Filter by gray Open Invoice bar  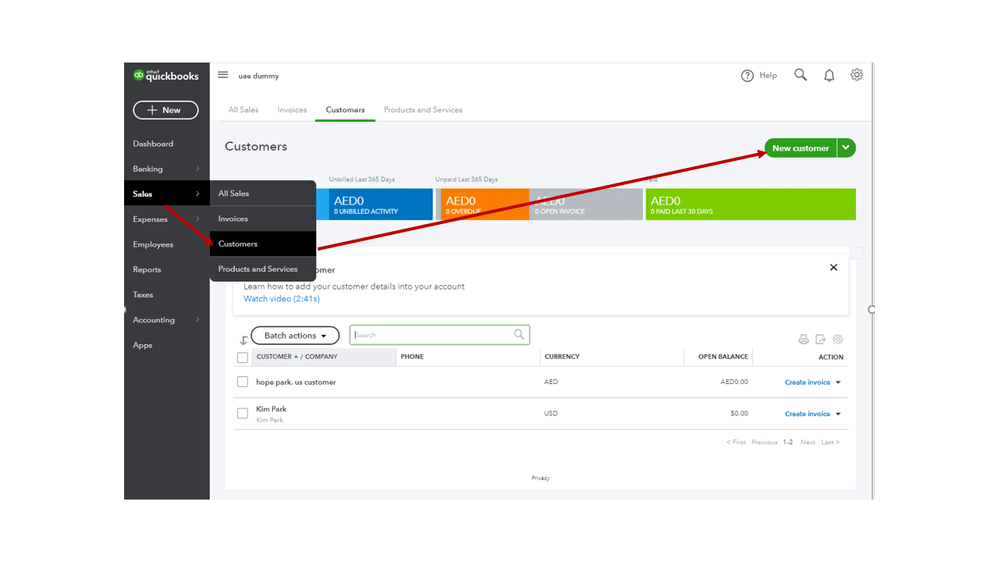tap(586, 204)
